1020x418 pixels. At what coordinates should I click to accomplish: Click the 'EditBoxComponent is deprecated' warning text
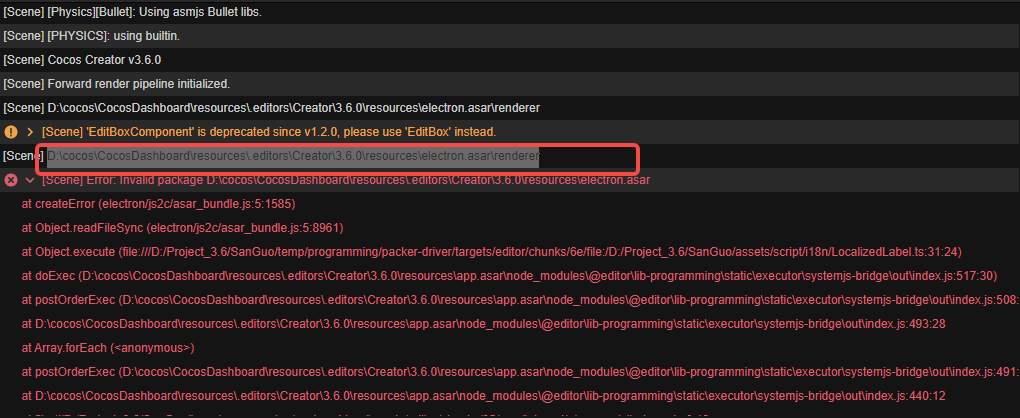[269, 132]
